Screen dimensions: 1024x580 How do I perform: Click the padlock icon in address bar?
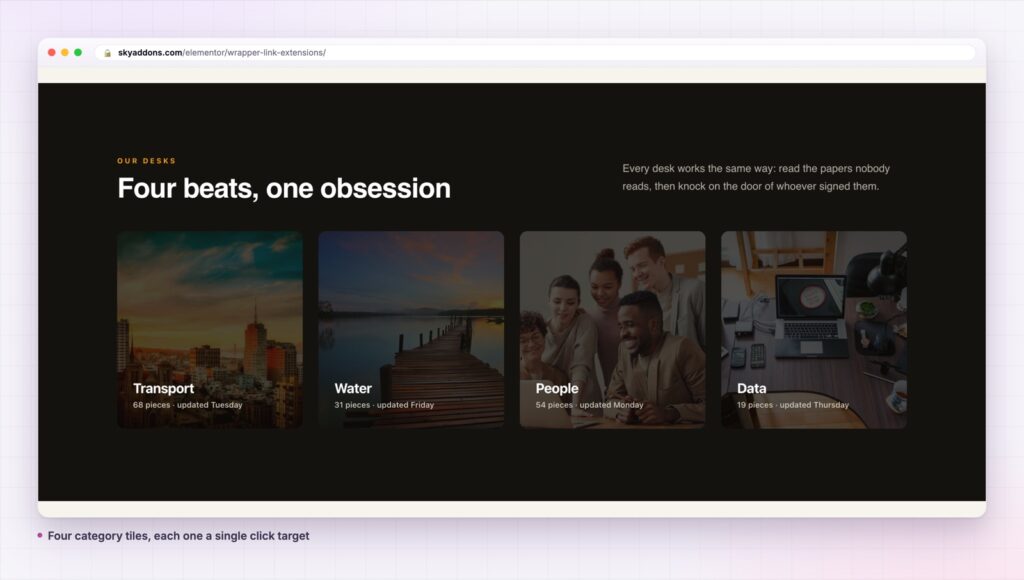(108, 53)
